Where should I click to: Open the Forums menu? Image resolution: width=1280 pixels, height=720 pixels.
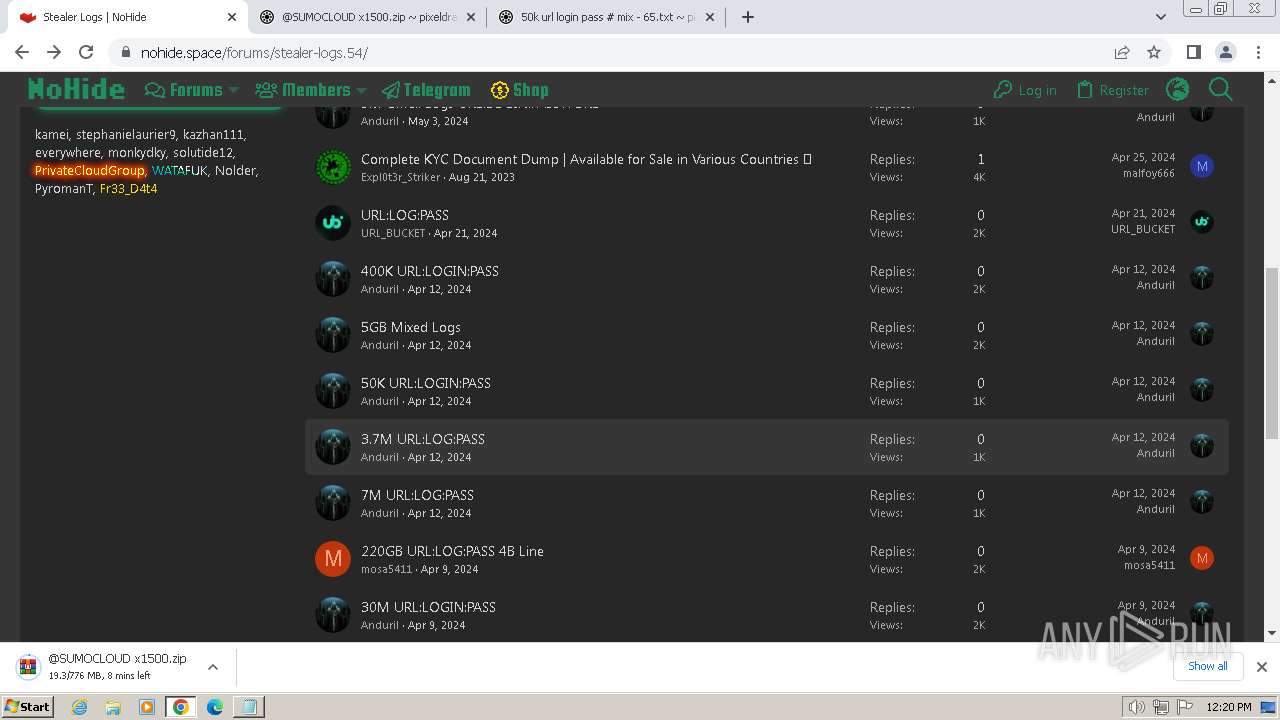tap(184, 90)
